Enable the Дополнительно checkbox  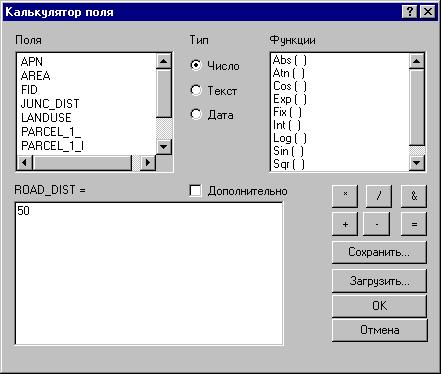pyautogui.click(x=195, y=191)
